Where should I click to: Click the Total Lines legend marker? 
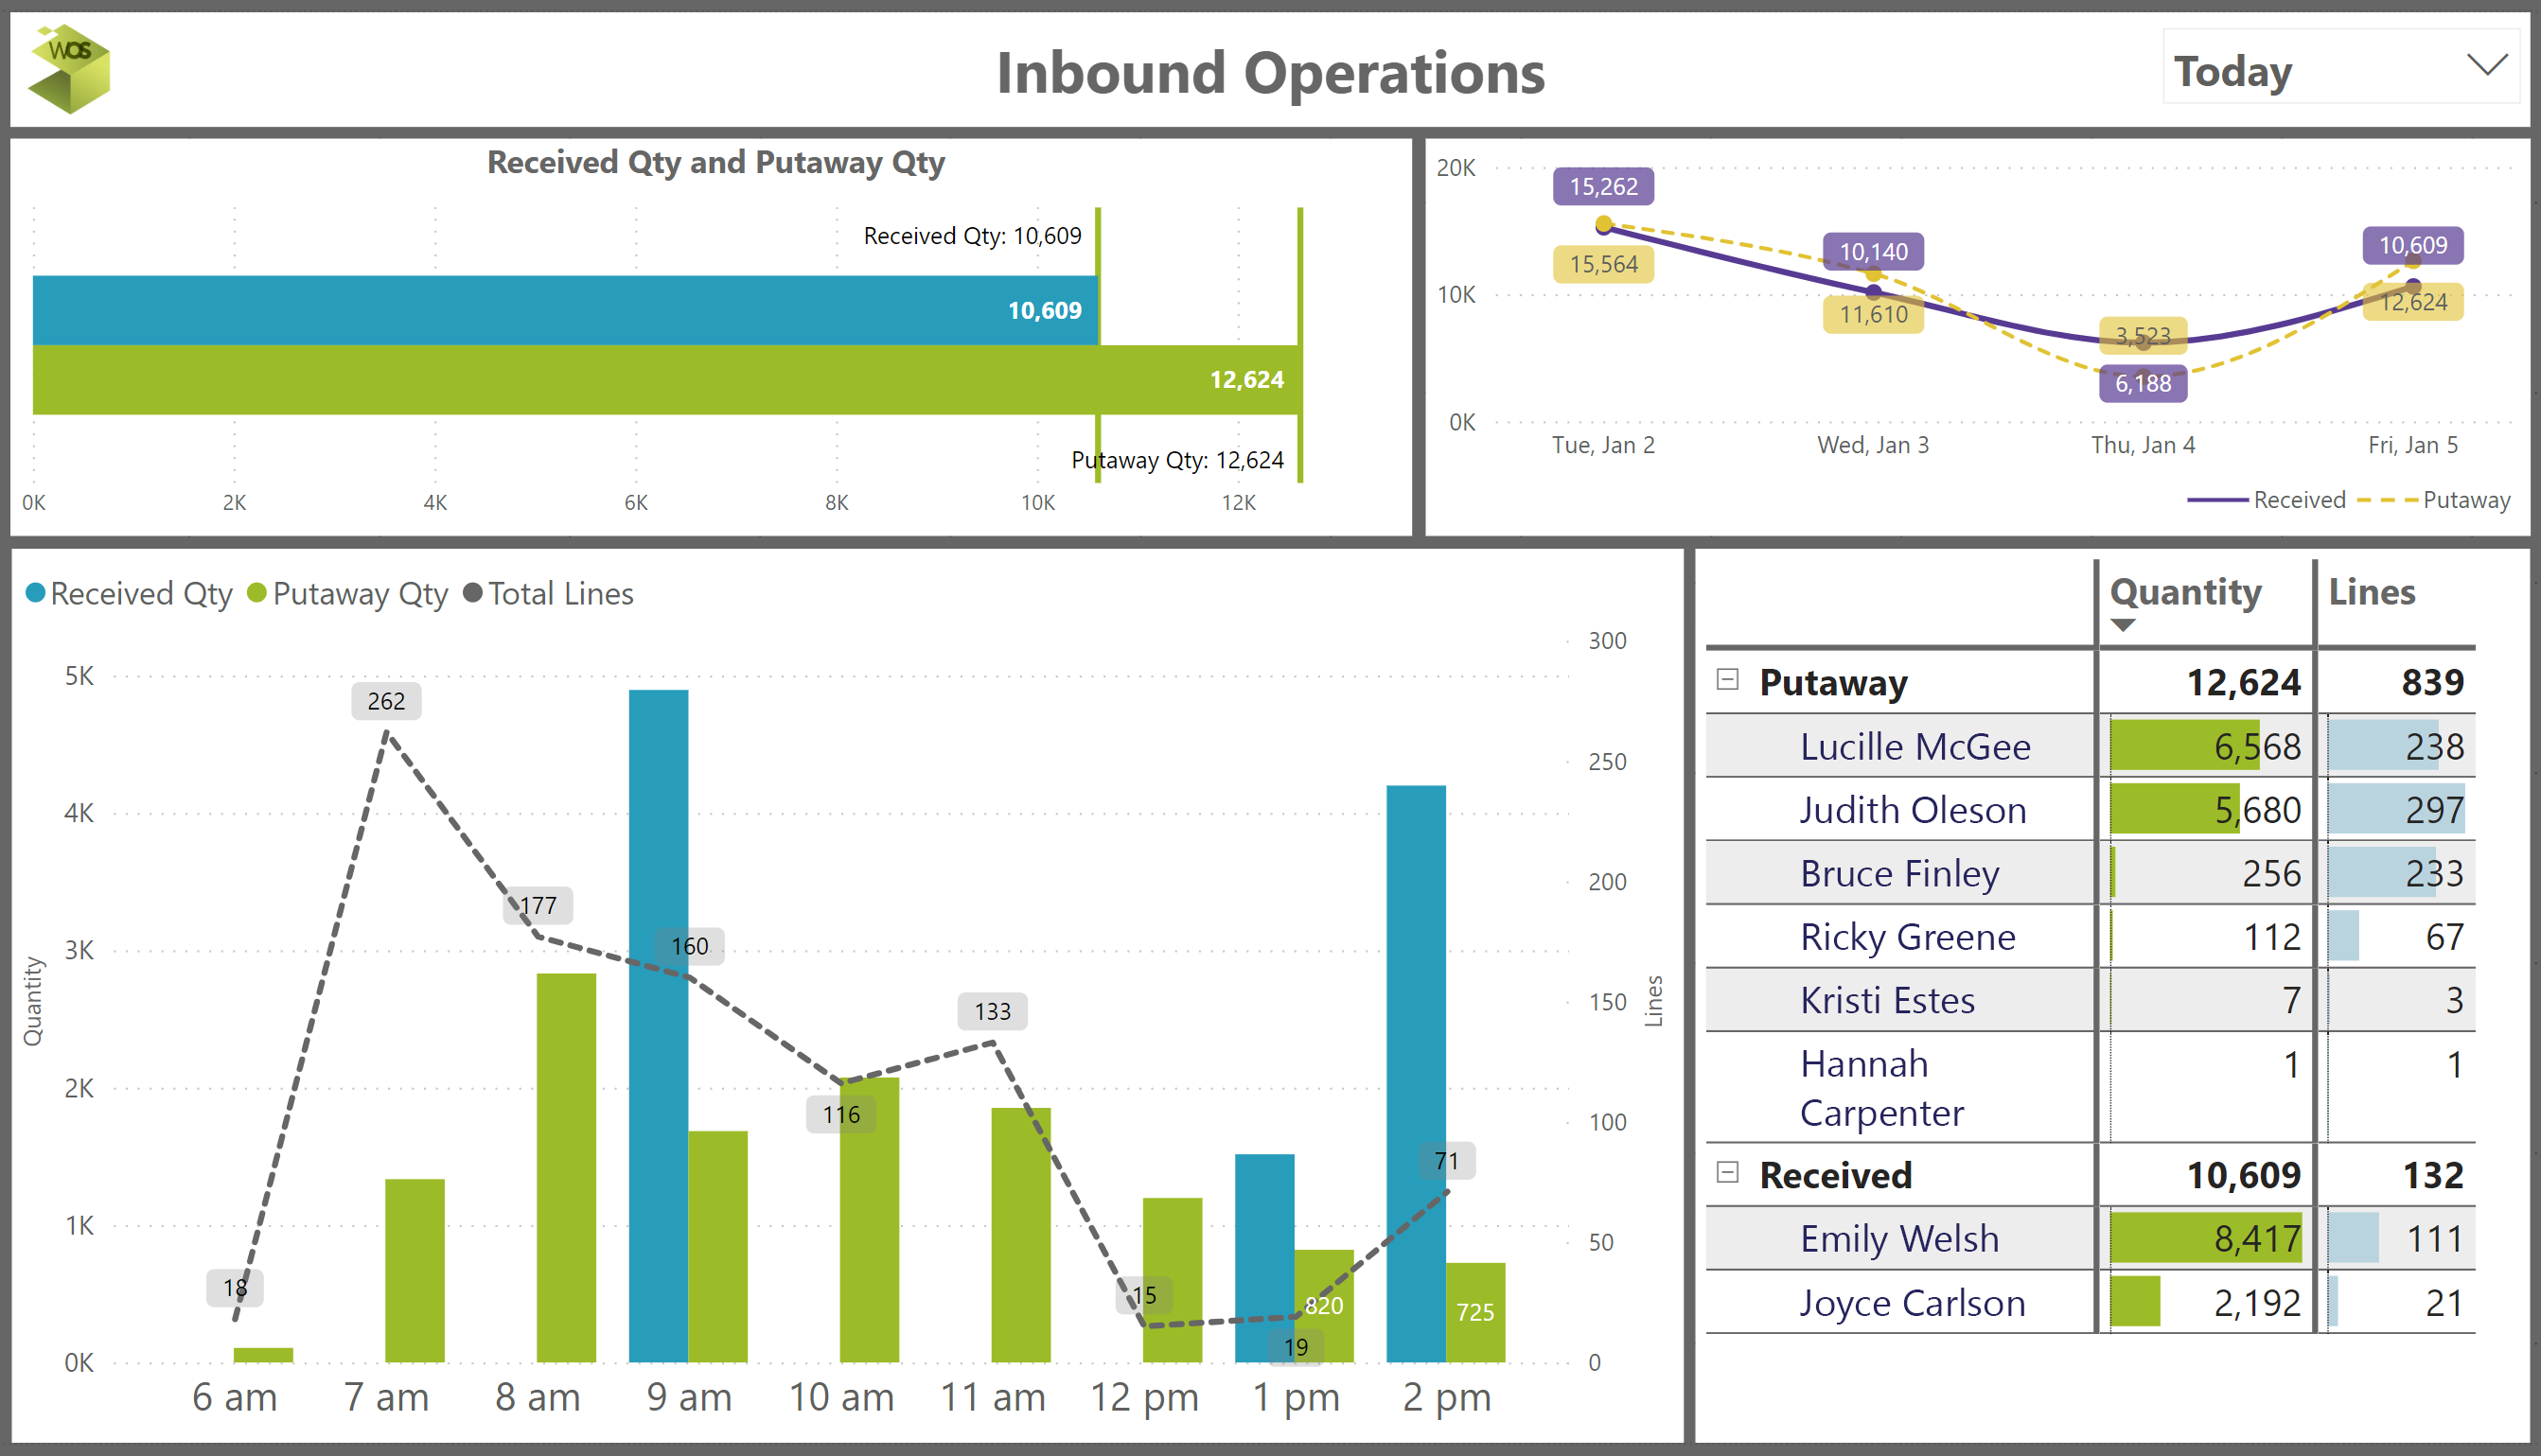pos(473,593)
